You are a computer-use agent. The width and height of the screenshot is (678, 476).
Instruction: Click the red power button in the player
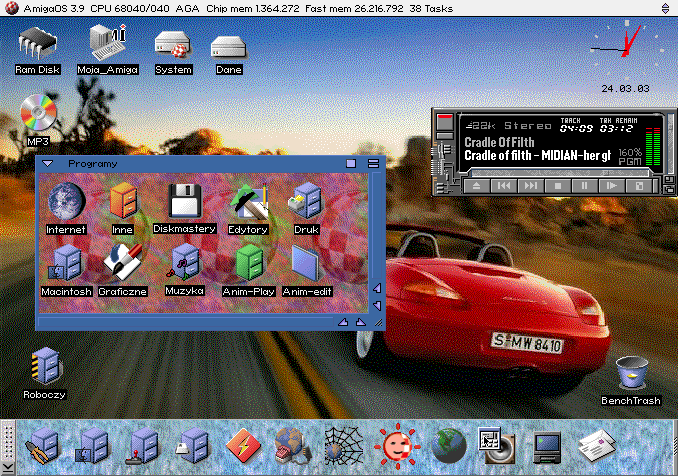445,121
